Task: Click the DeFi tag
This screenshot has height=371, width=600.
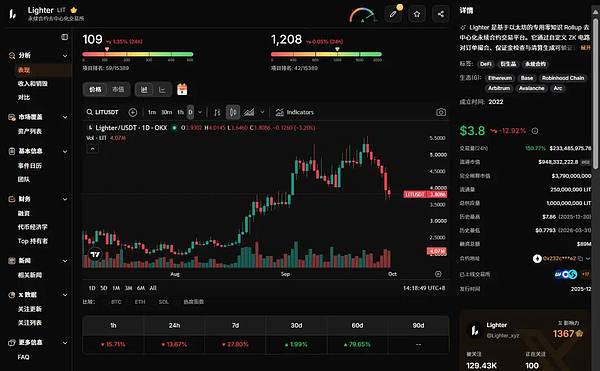Action: (x=486, y=64)
